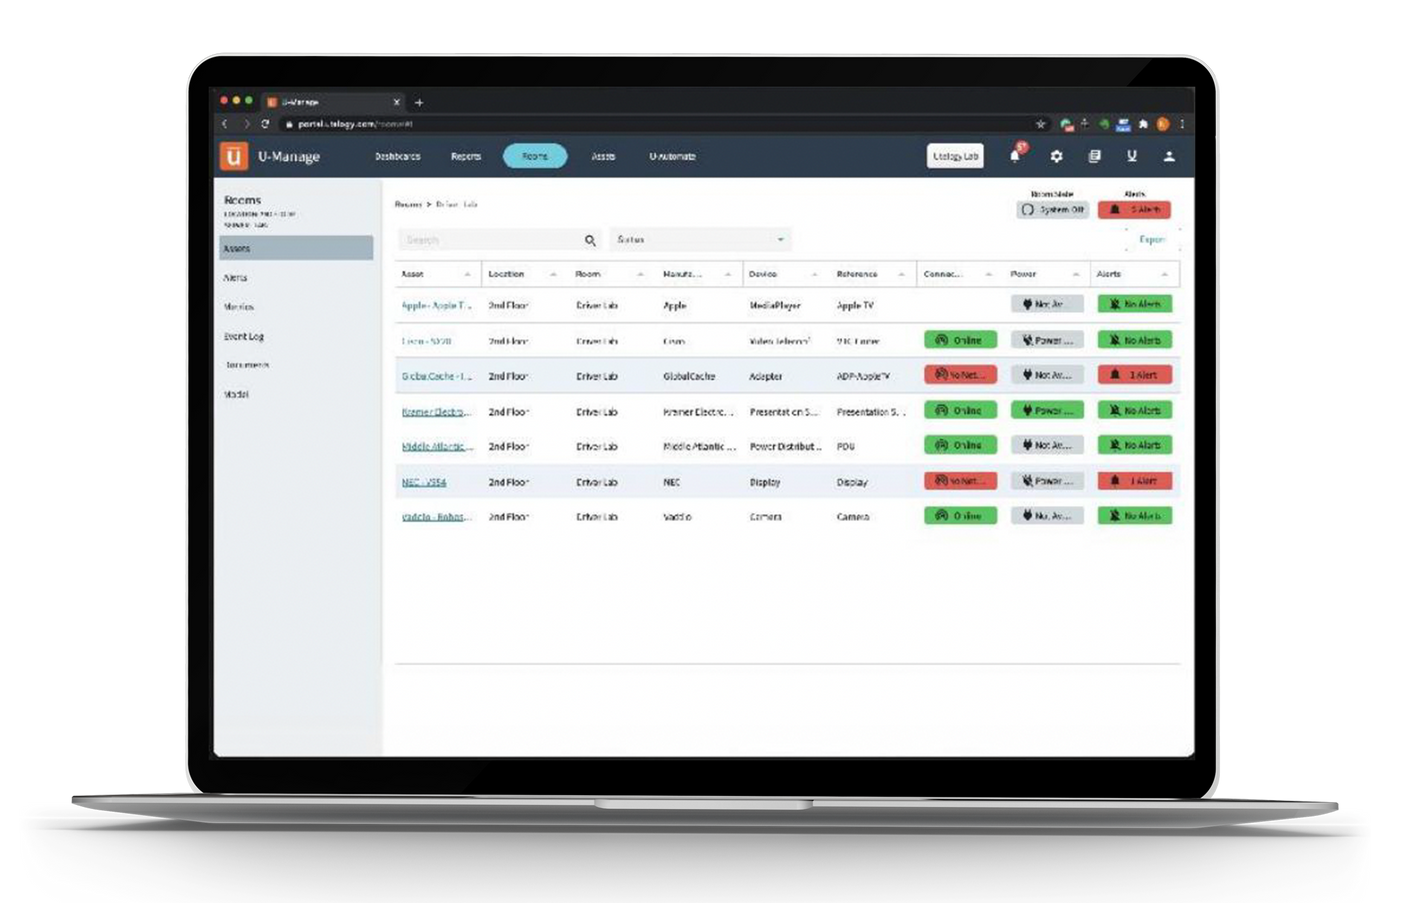1420x903 pixels.
Task: Sort by the Asset column arrow
Action: point(467,275)
